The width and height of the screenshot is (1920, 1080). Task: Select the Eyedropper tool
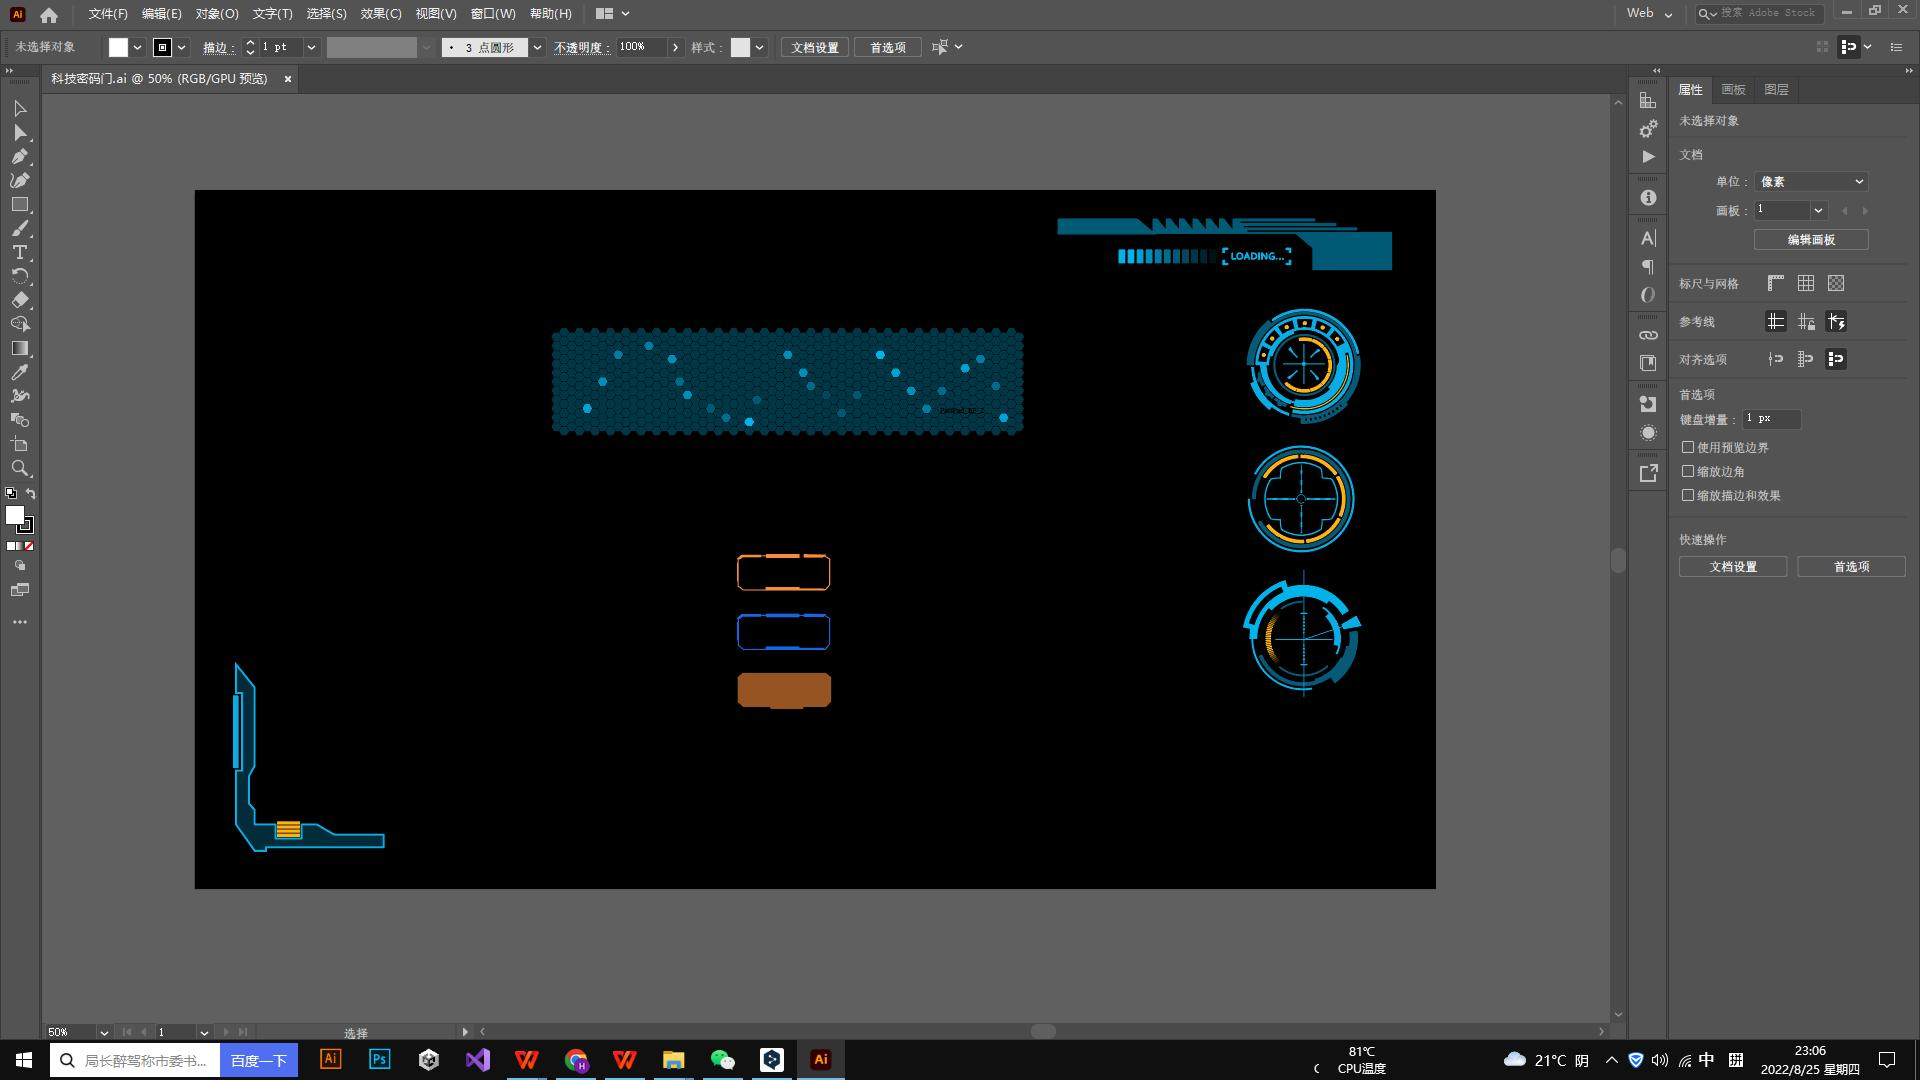coord(20,372)
